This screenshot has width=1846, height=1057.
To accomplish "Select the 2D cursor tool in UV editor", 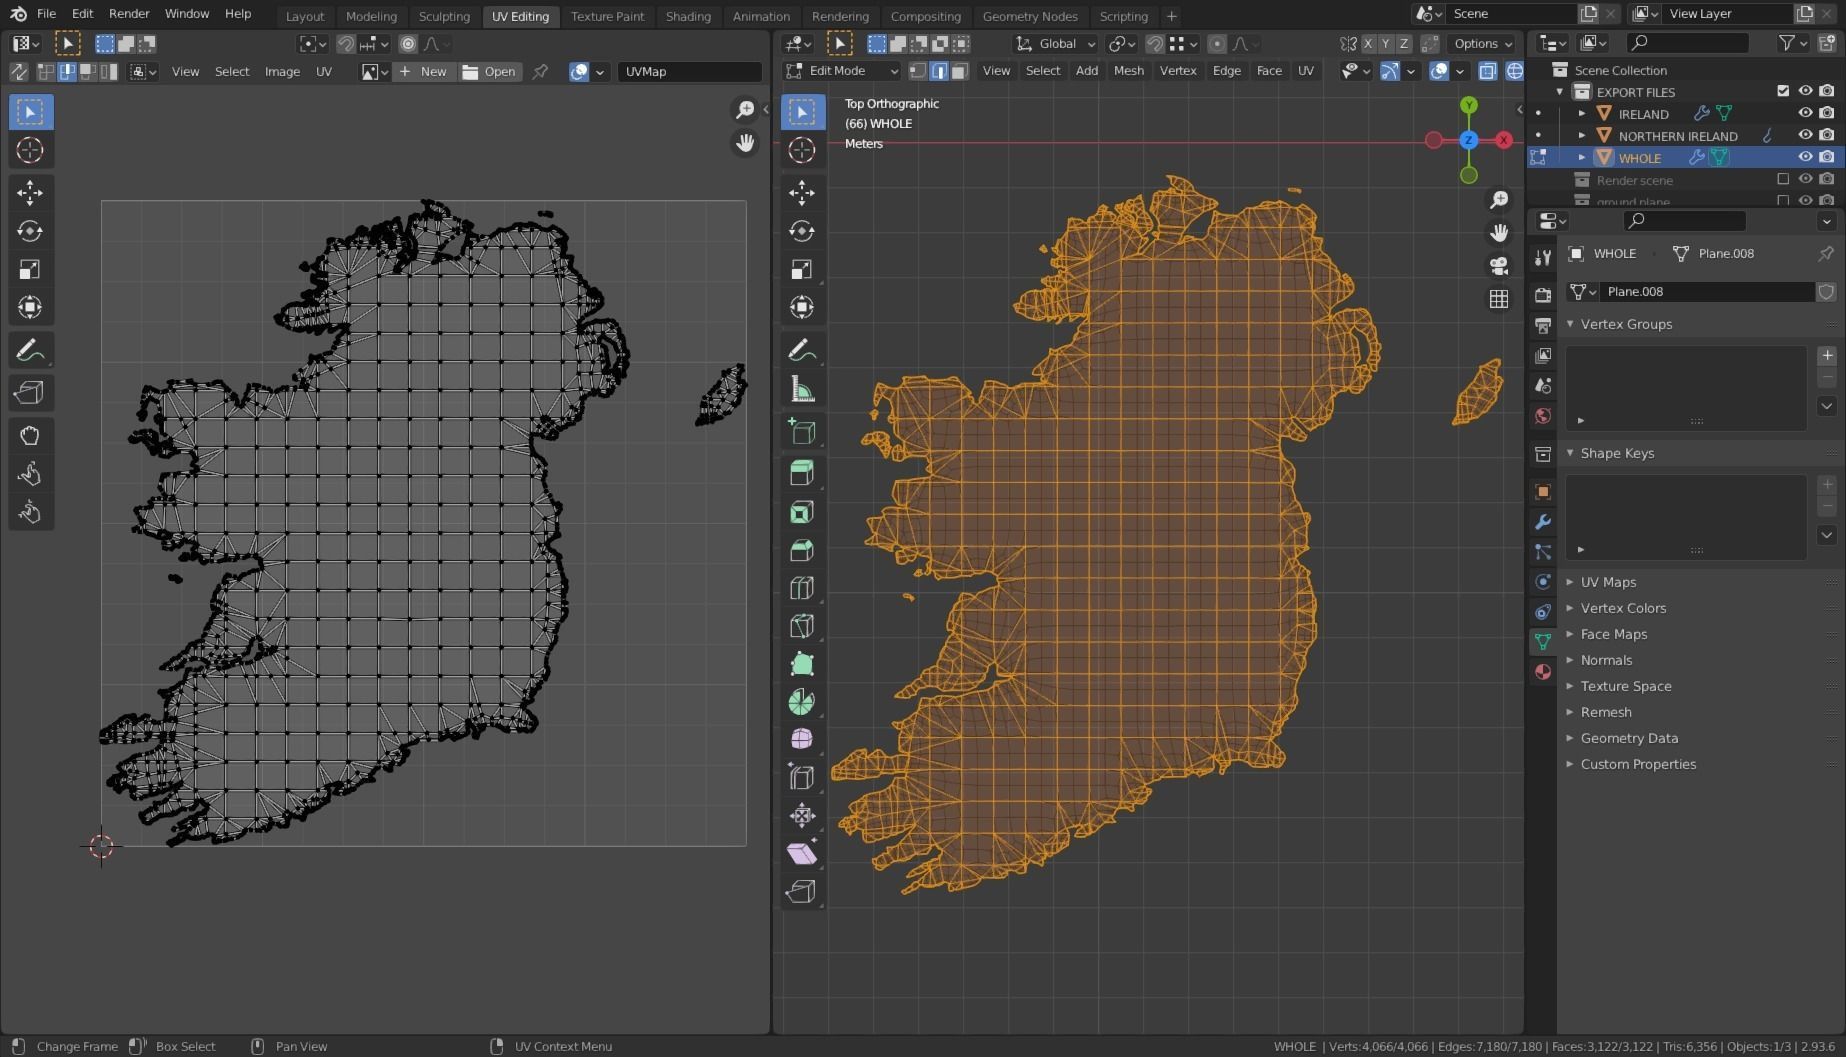I will point(30,150).
